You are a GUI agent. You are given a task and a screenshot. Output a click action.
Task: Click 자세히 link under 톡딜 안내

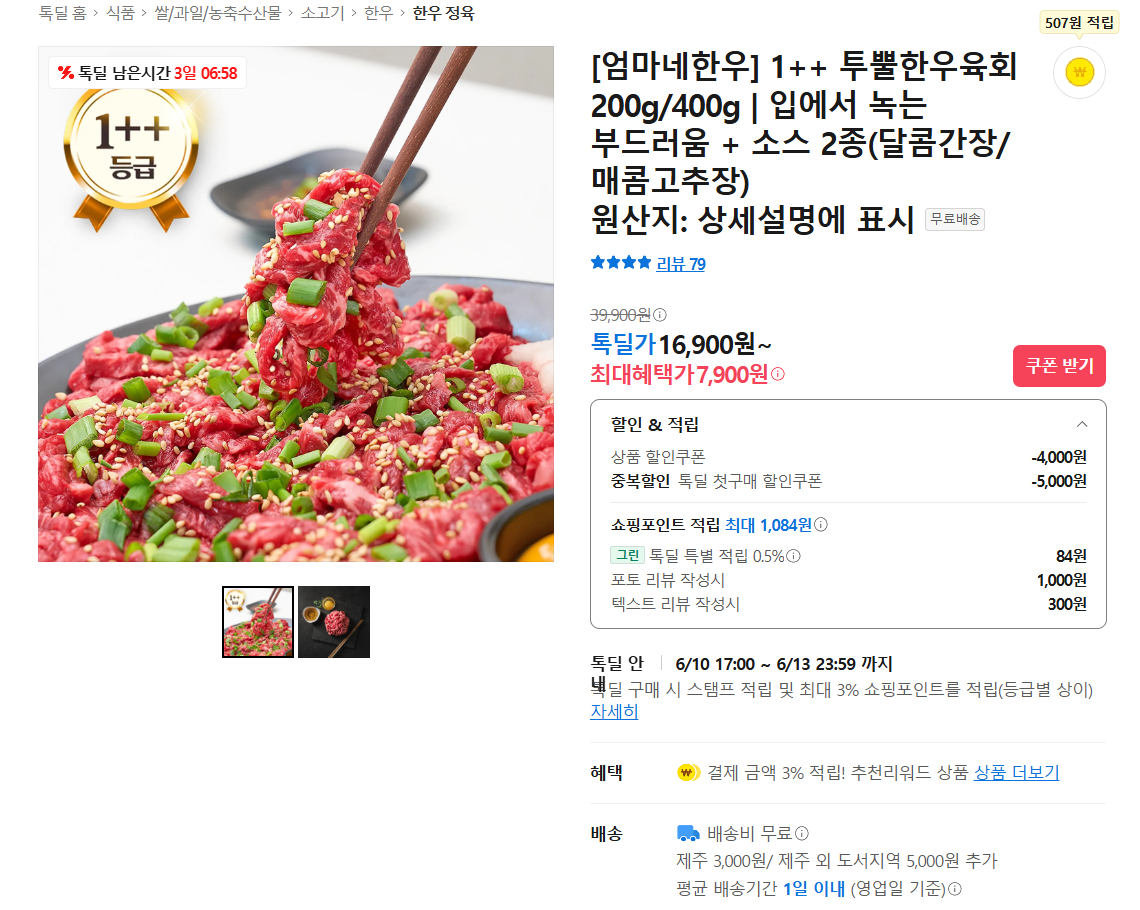614,712
